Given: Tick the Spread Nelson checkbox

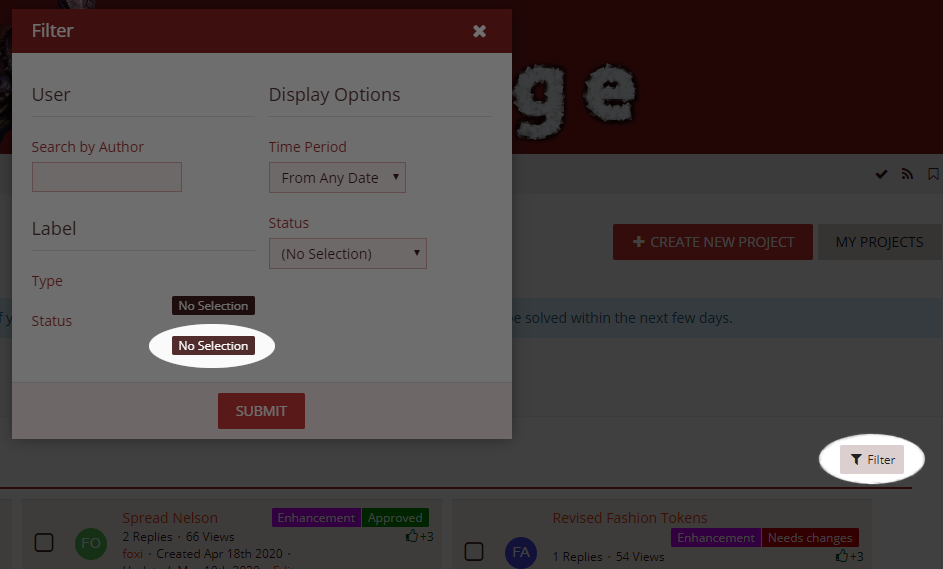Looking at the screenshot, I should [x=44, y=543].
